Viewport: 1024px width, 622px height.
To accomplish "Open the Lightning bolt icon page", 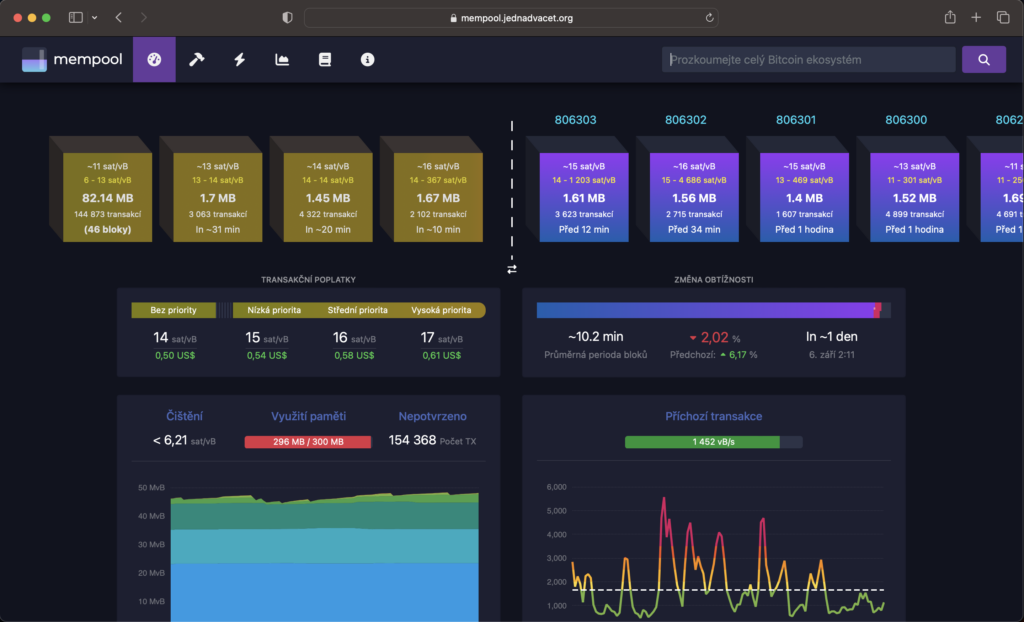I will tap(240, 59).
